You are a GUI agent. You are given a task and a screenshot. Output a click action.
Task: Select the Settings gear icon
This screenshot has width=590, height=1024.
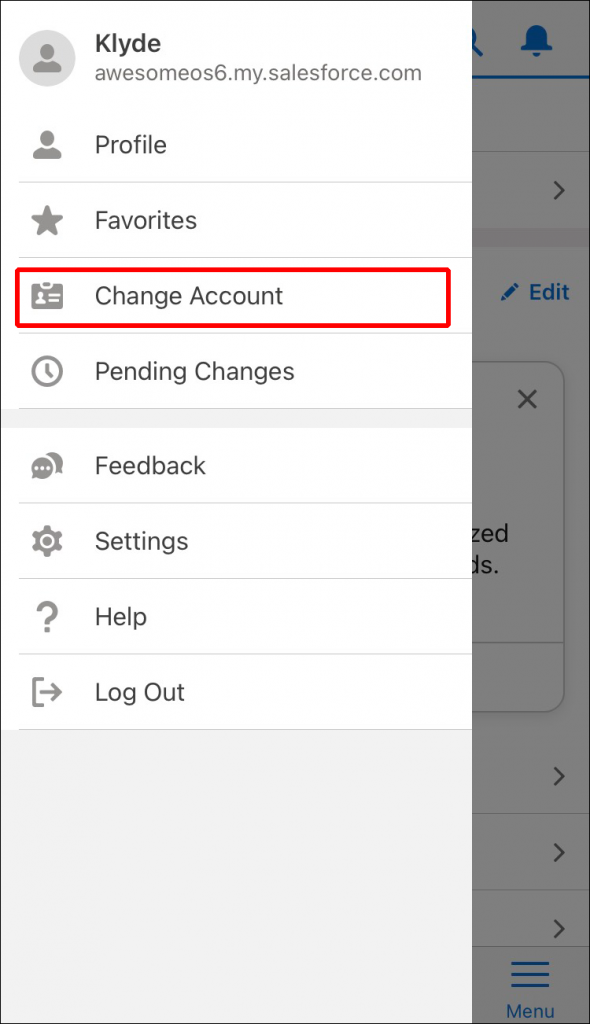pyautogui.click(x=47, y=541)
